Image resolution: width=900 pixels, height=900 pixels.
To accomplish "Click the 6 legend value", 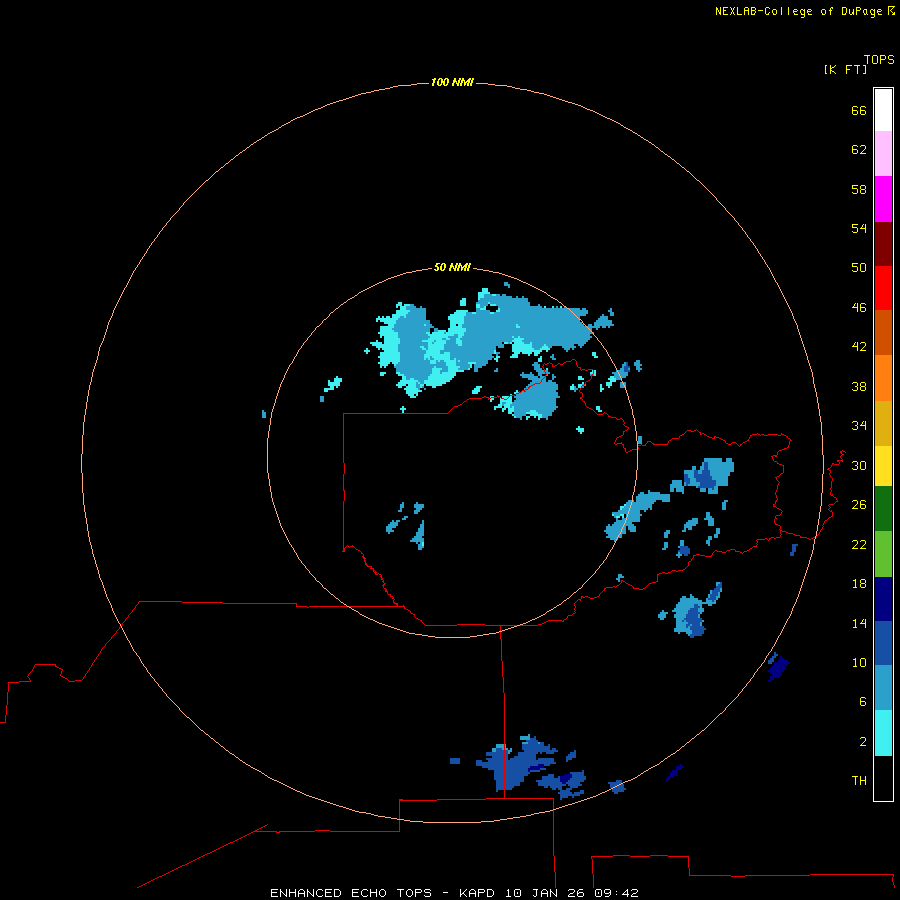I will coord(862,702).
